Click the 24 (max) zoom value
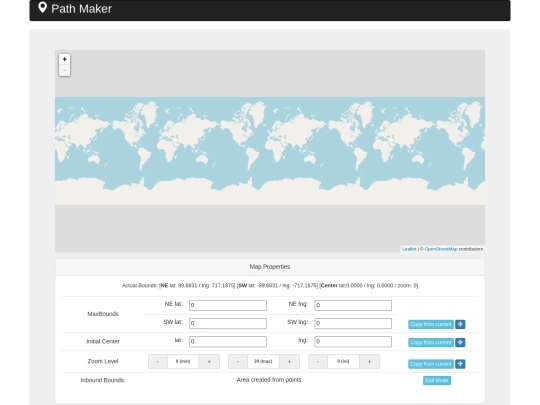540x405 pixels. (263, 362)
